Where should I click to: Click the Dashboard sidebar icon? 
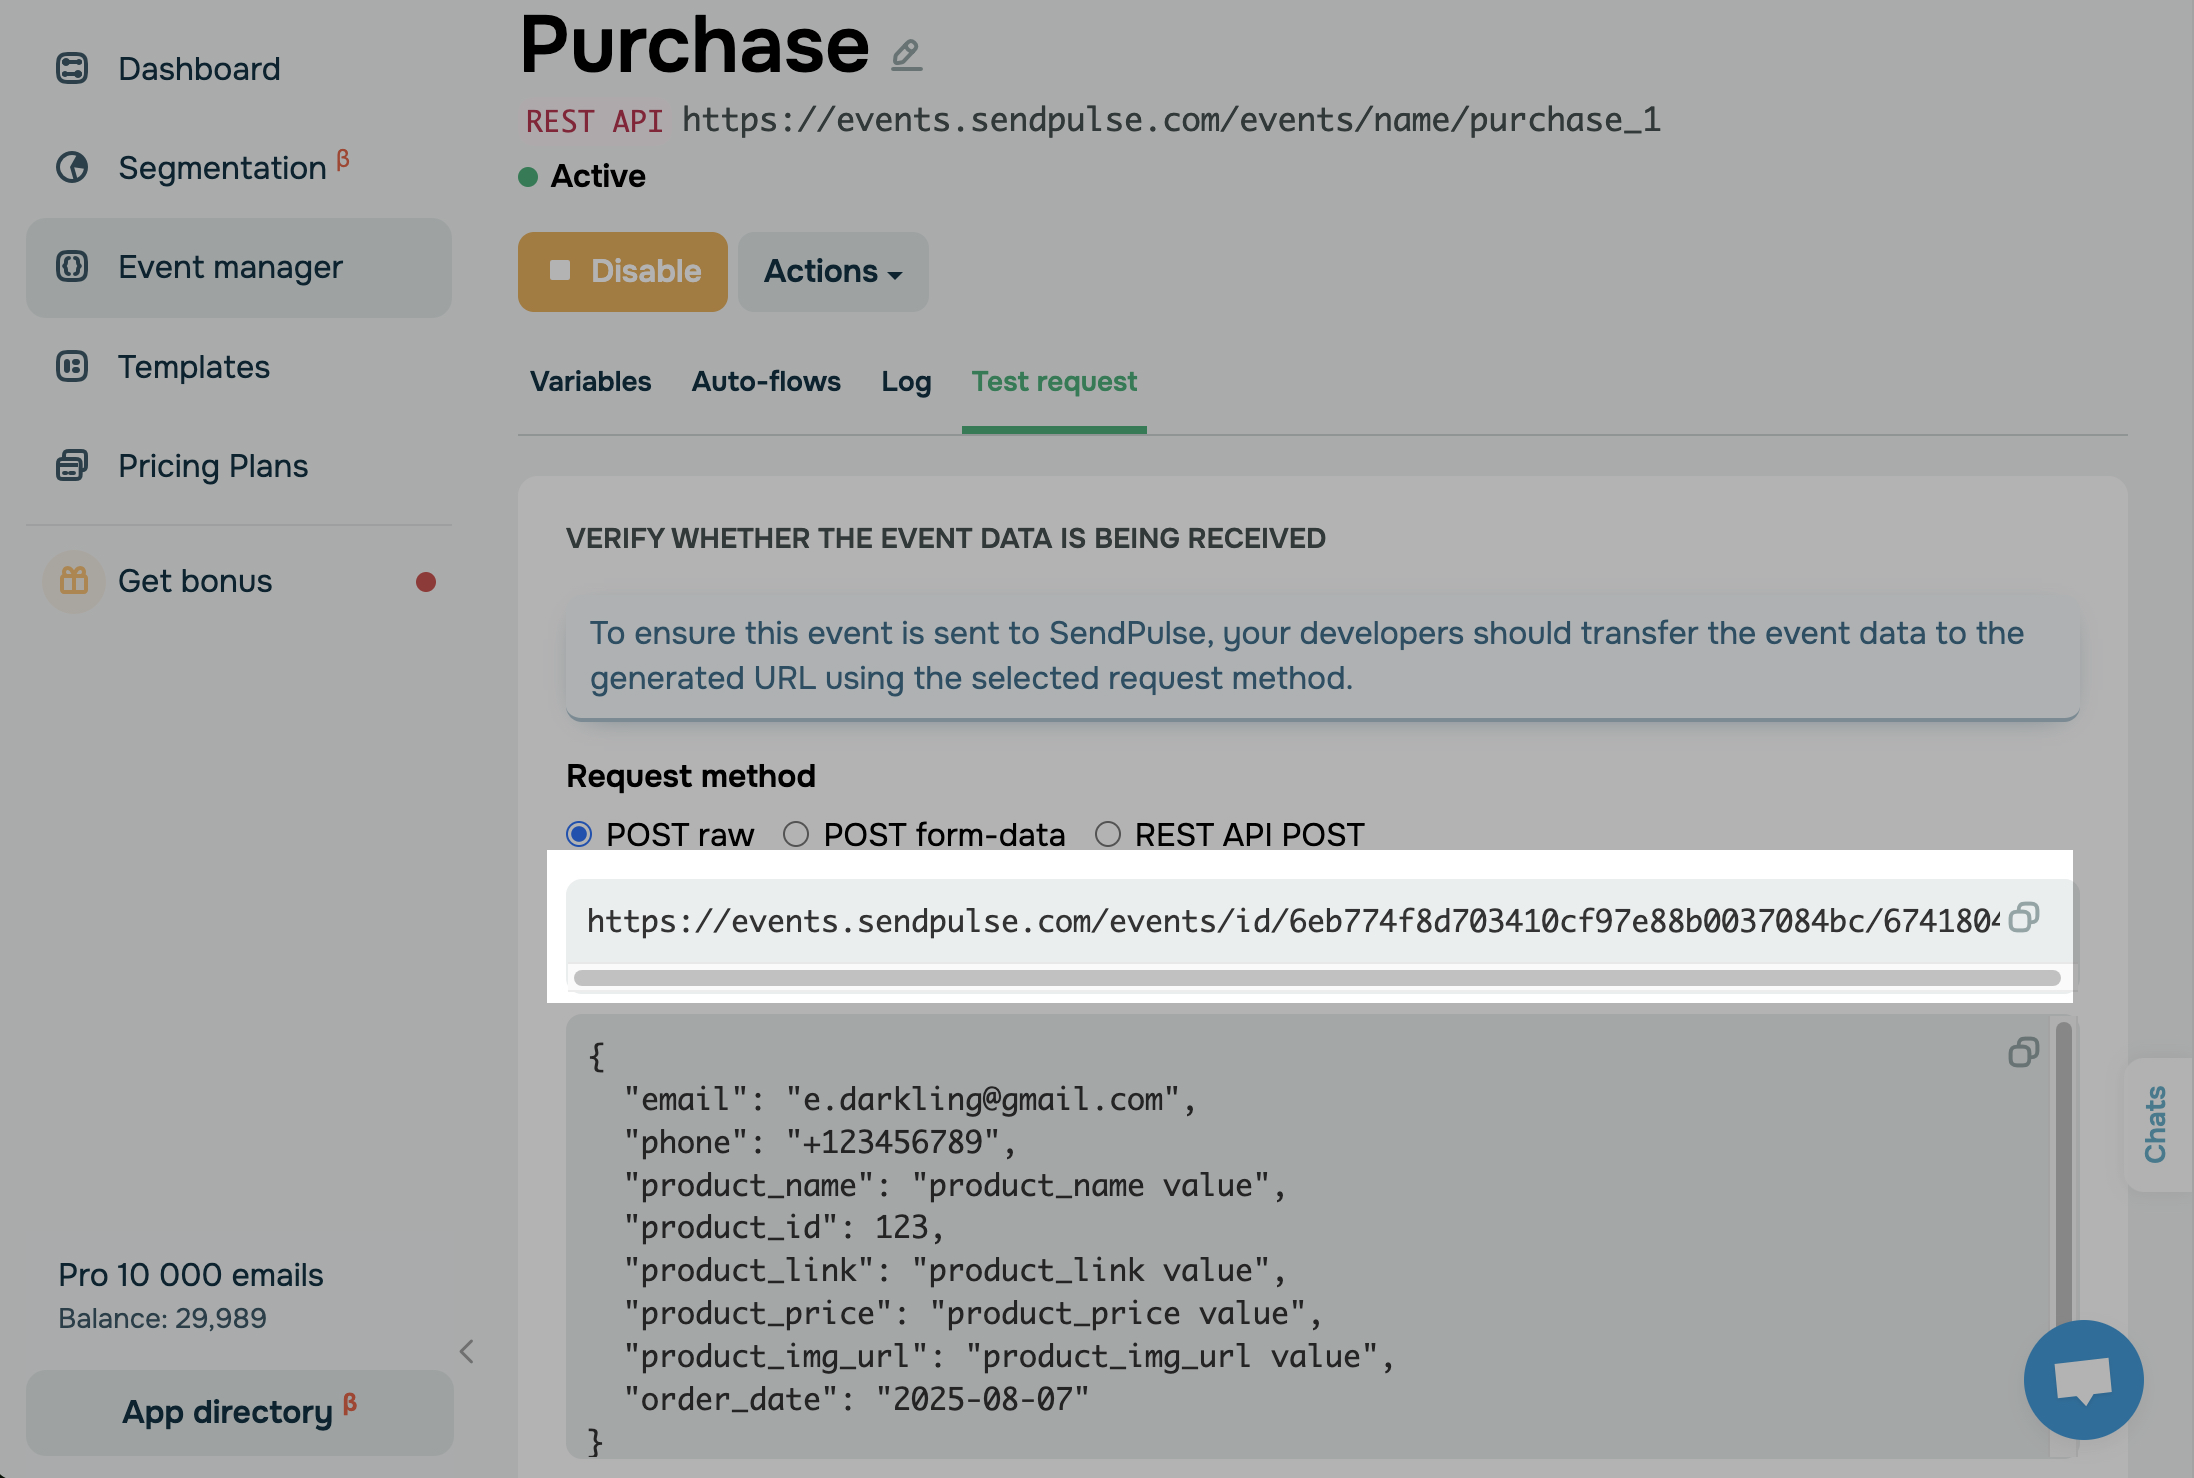click(72, 68)
